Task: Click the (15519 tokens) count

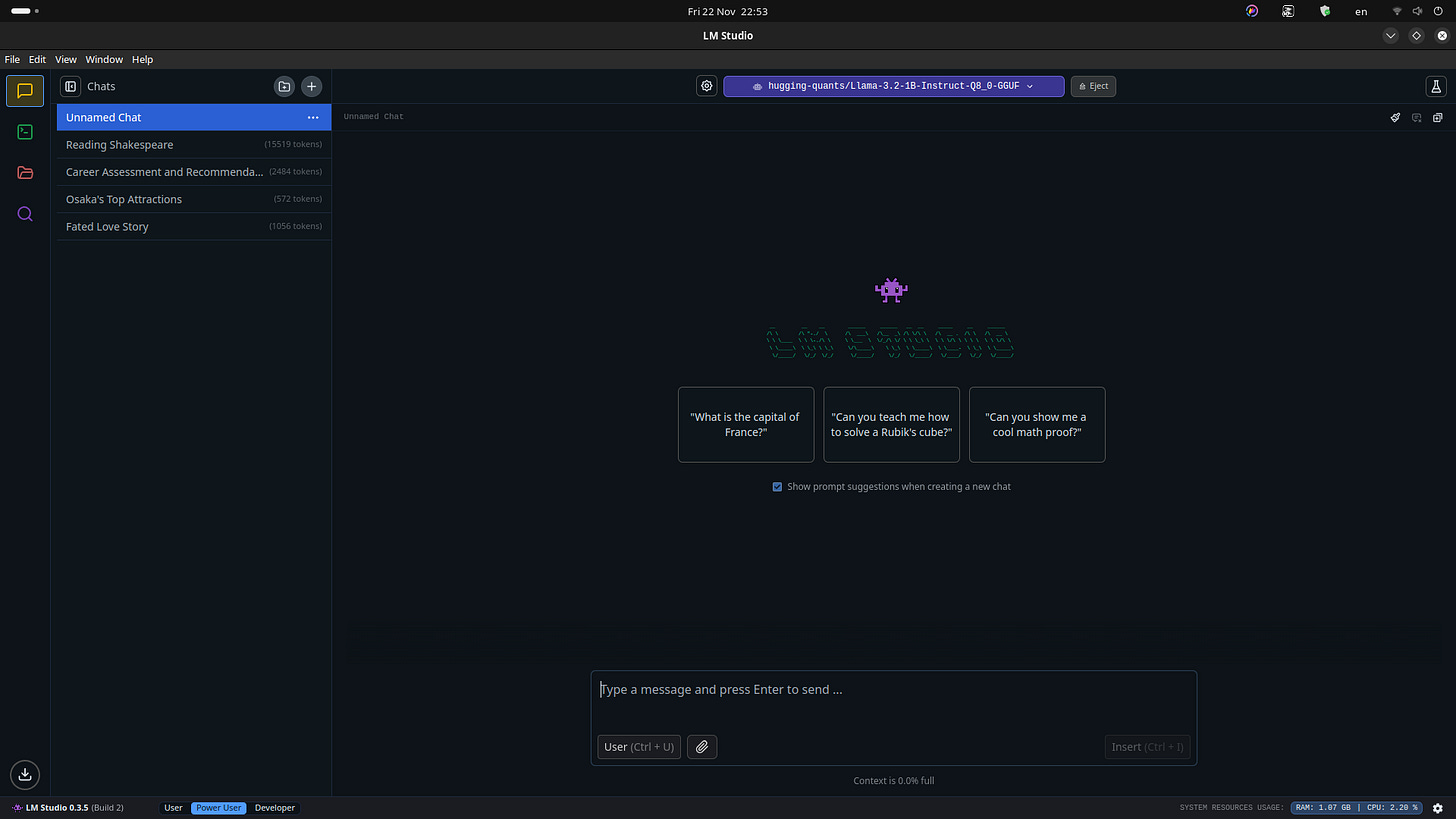Action: [x=293, y=145]
